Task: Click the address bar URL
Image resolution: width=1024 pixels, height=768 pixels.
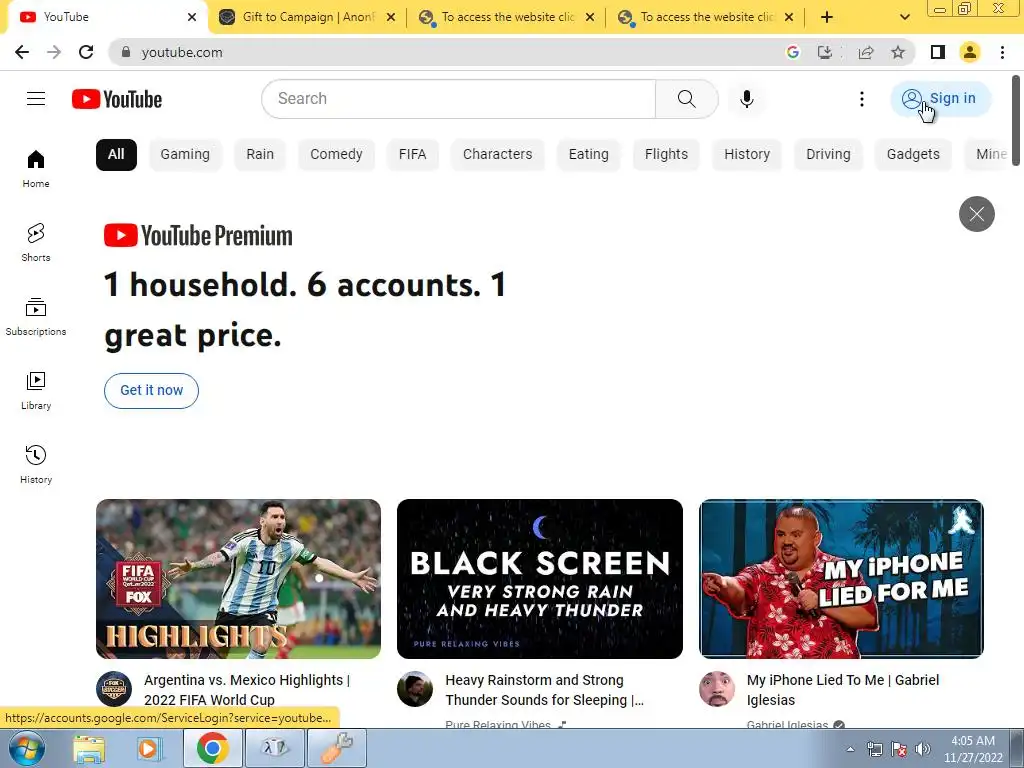Action: [182, 52]
